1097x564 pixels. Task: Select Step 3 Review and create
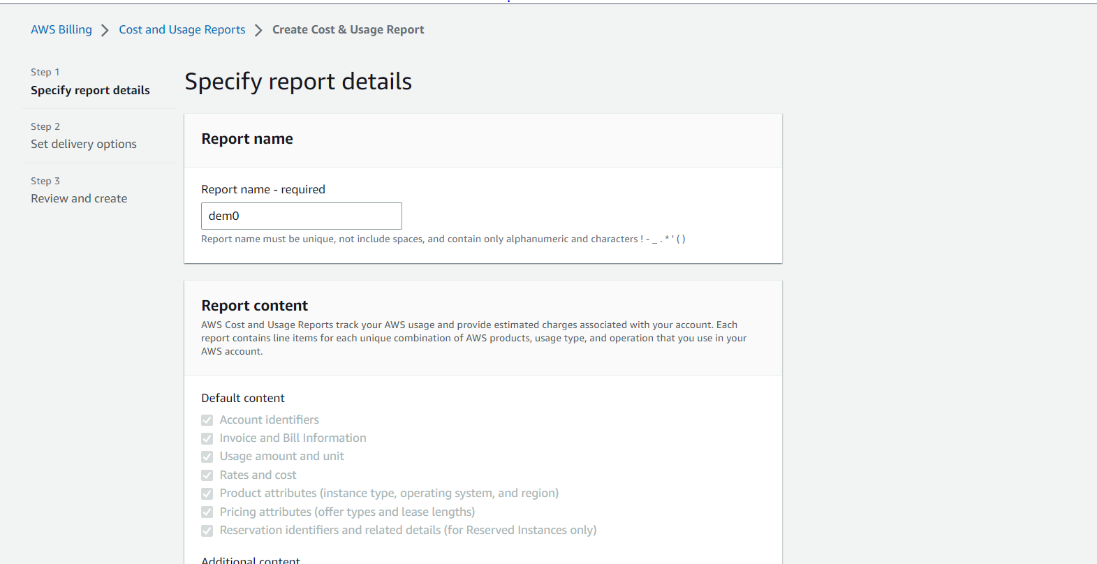(x=79, y=190)
